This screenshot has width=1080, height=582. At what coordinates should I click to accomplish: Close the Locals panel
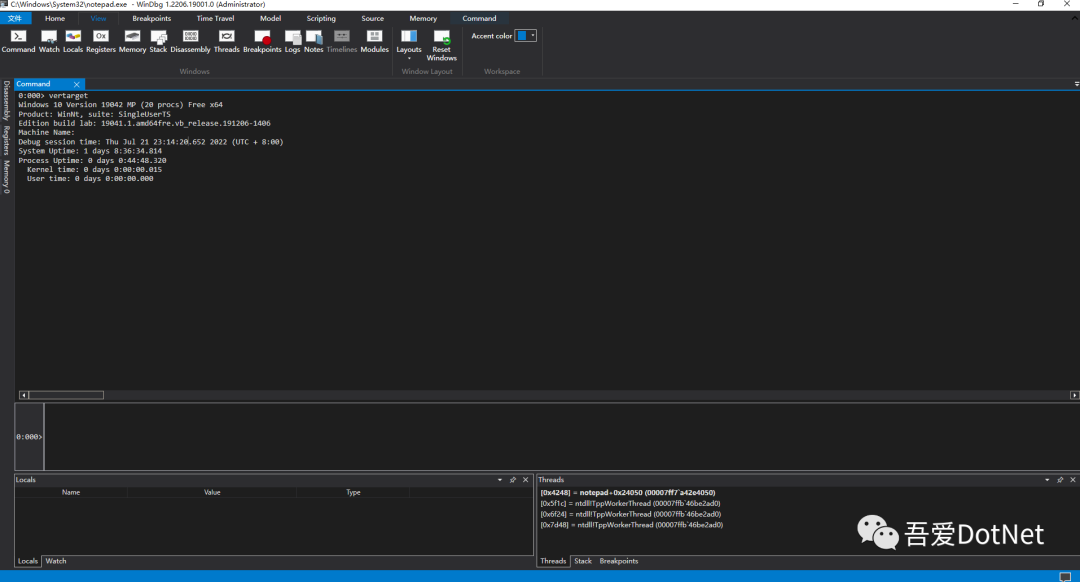(526, 480)
